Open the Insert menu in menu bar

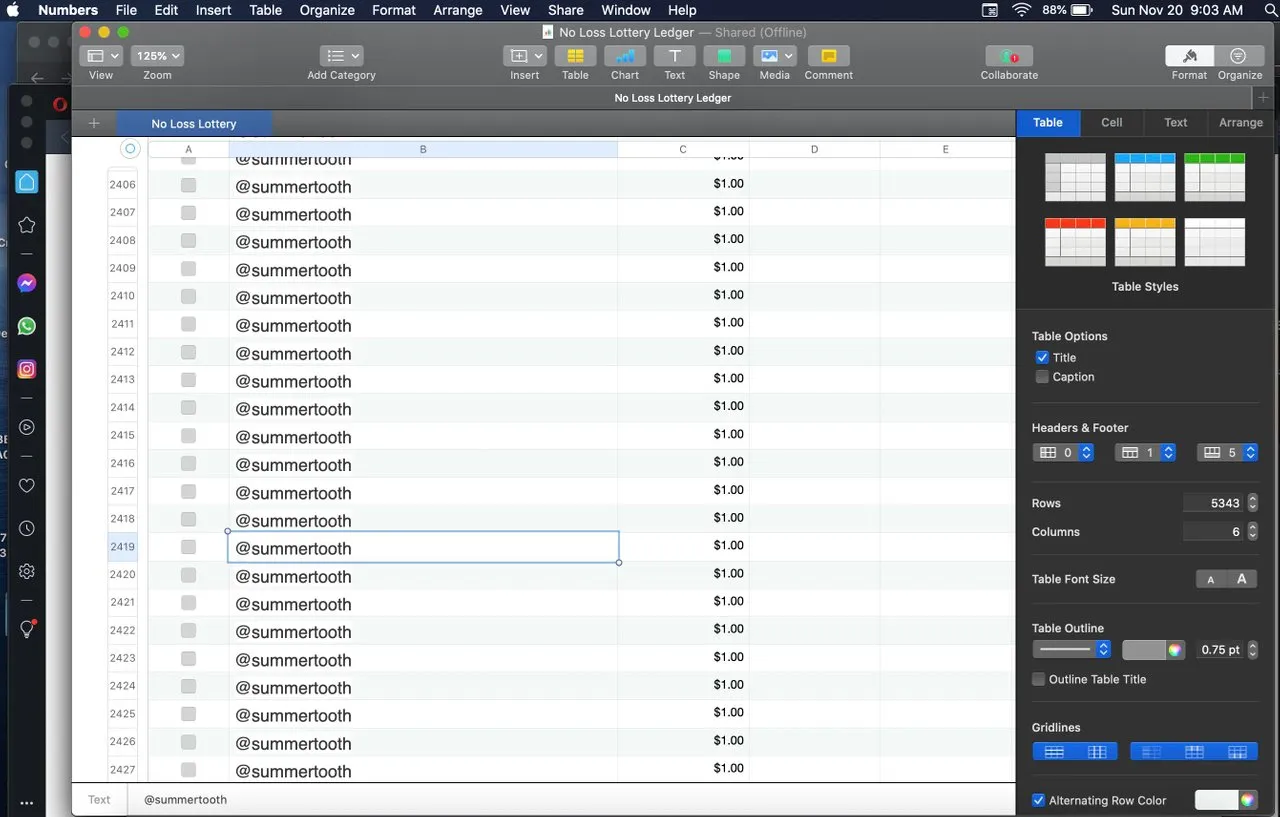pos(214,10)
